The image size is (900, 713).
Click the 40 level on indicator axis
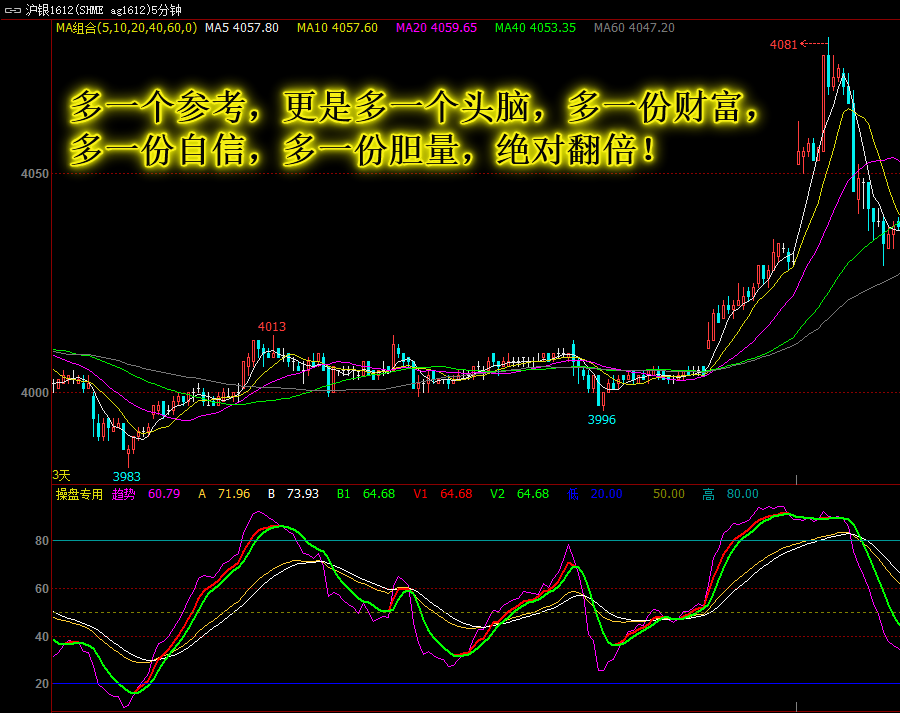[x=42, y=637]
